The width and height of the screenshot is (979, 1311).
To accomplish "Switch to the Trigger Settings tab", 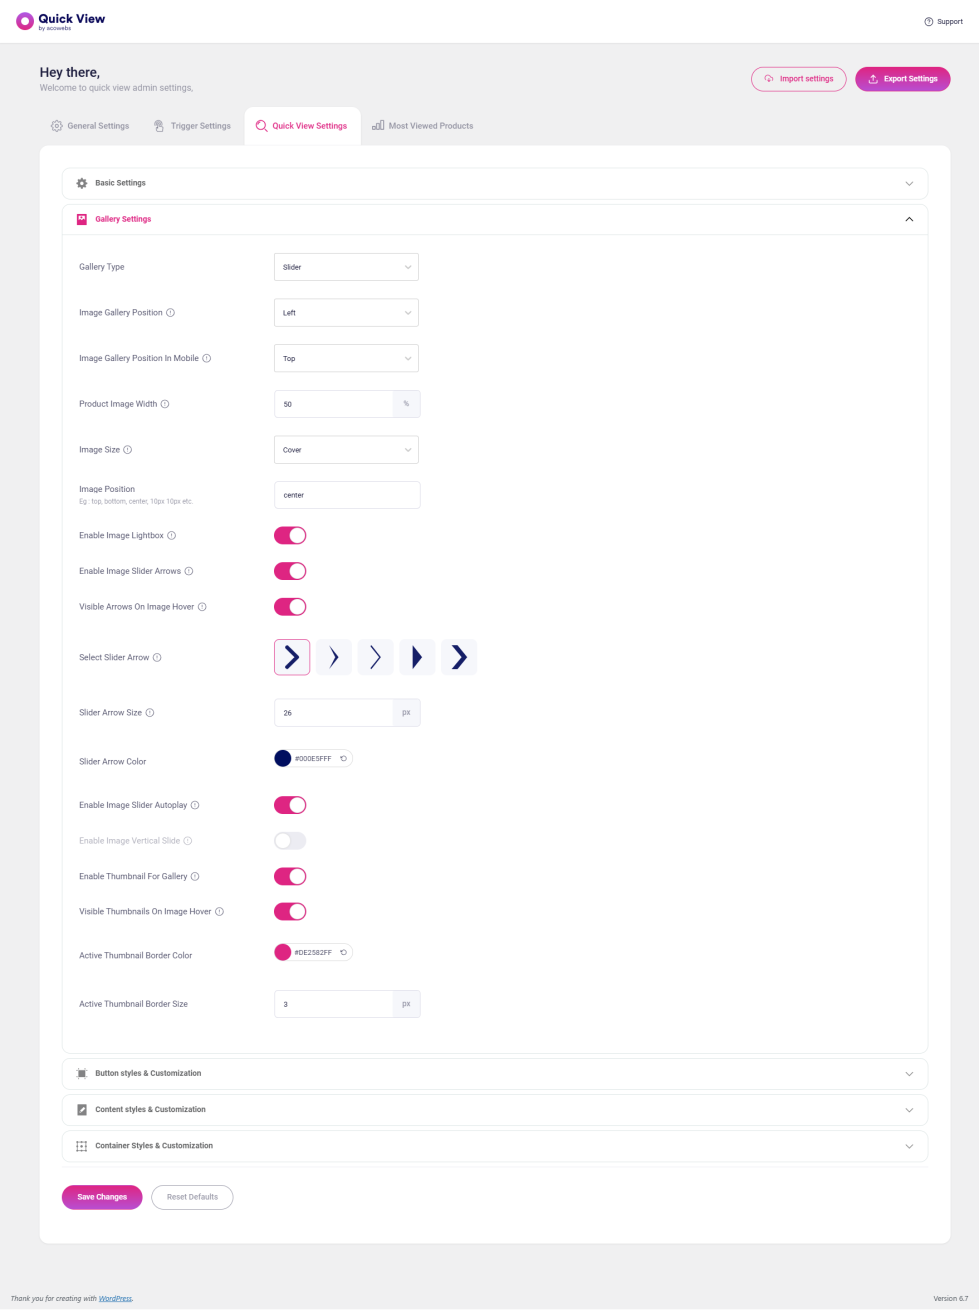I will [x=192, y=126].
